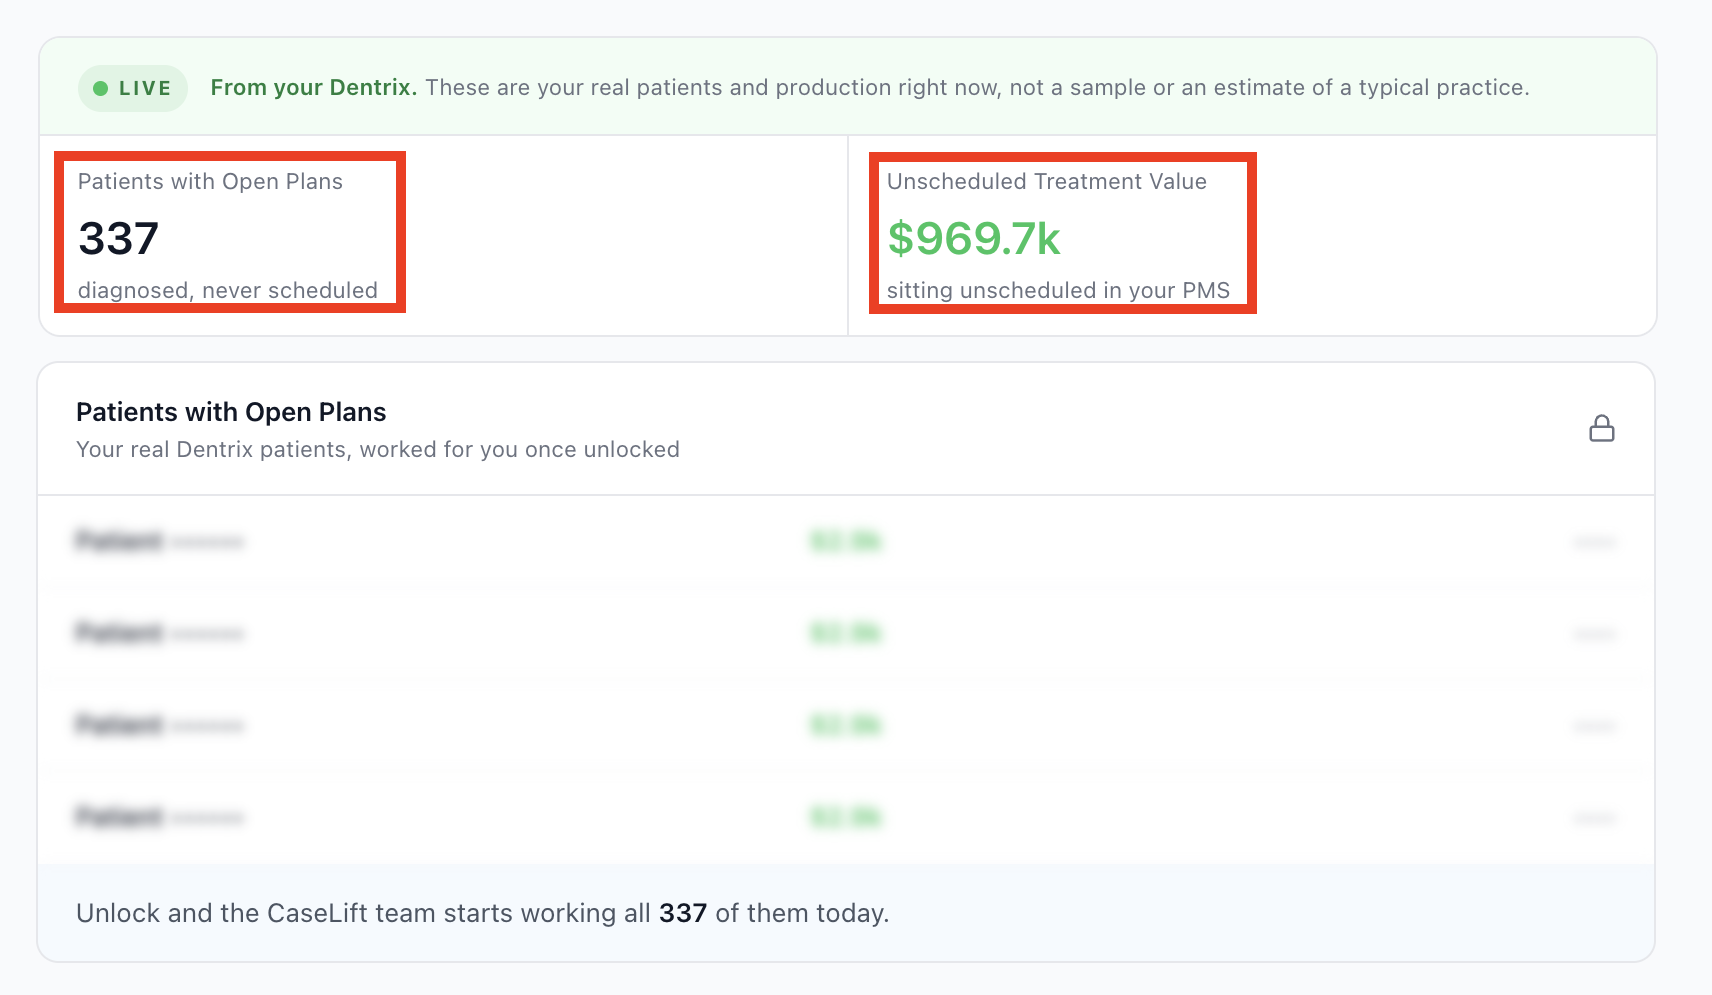This screenshot has width=1712, height=995.
Task: Click the large "337" open plans count
Action: [119, 238]
